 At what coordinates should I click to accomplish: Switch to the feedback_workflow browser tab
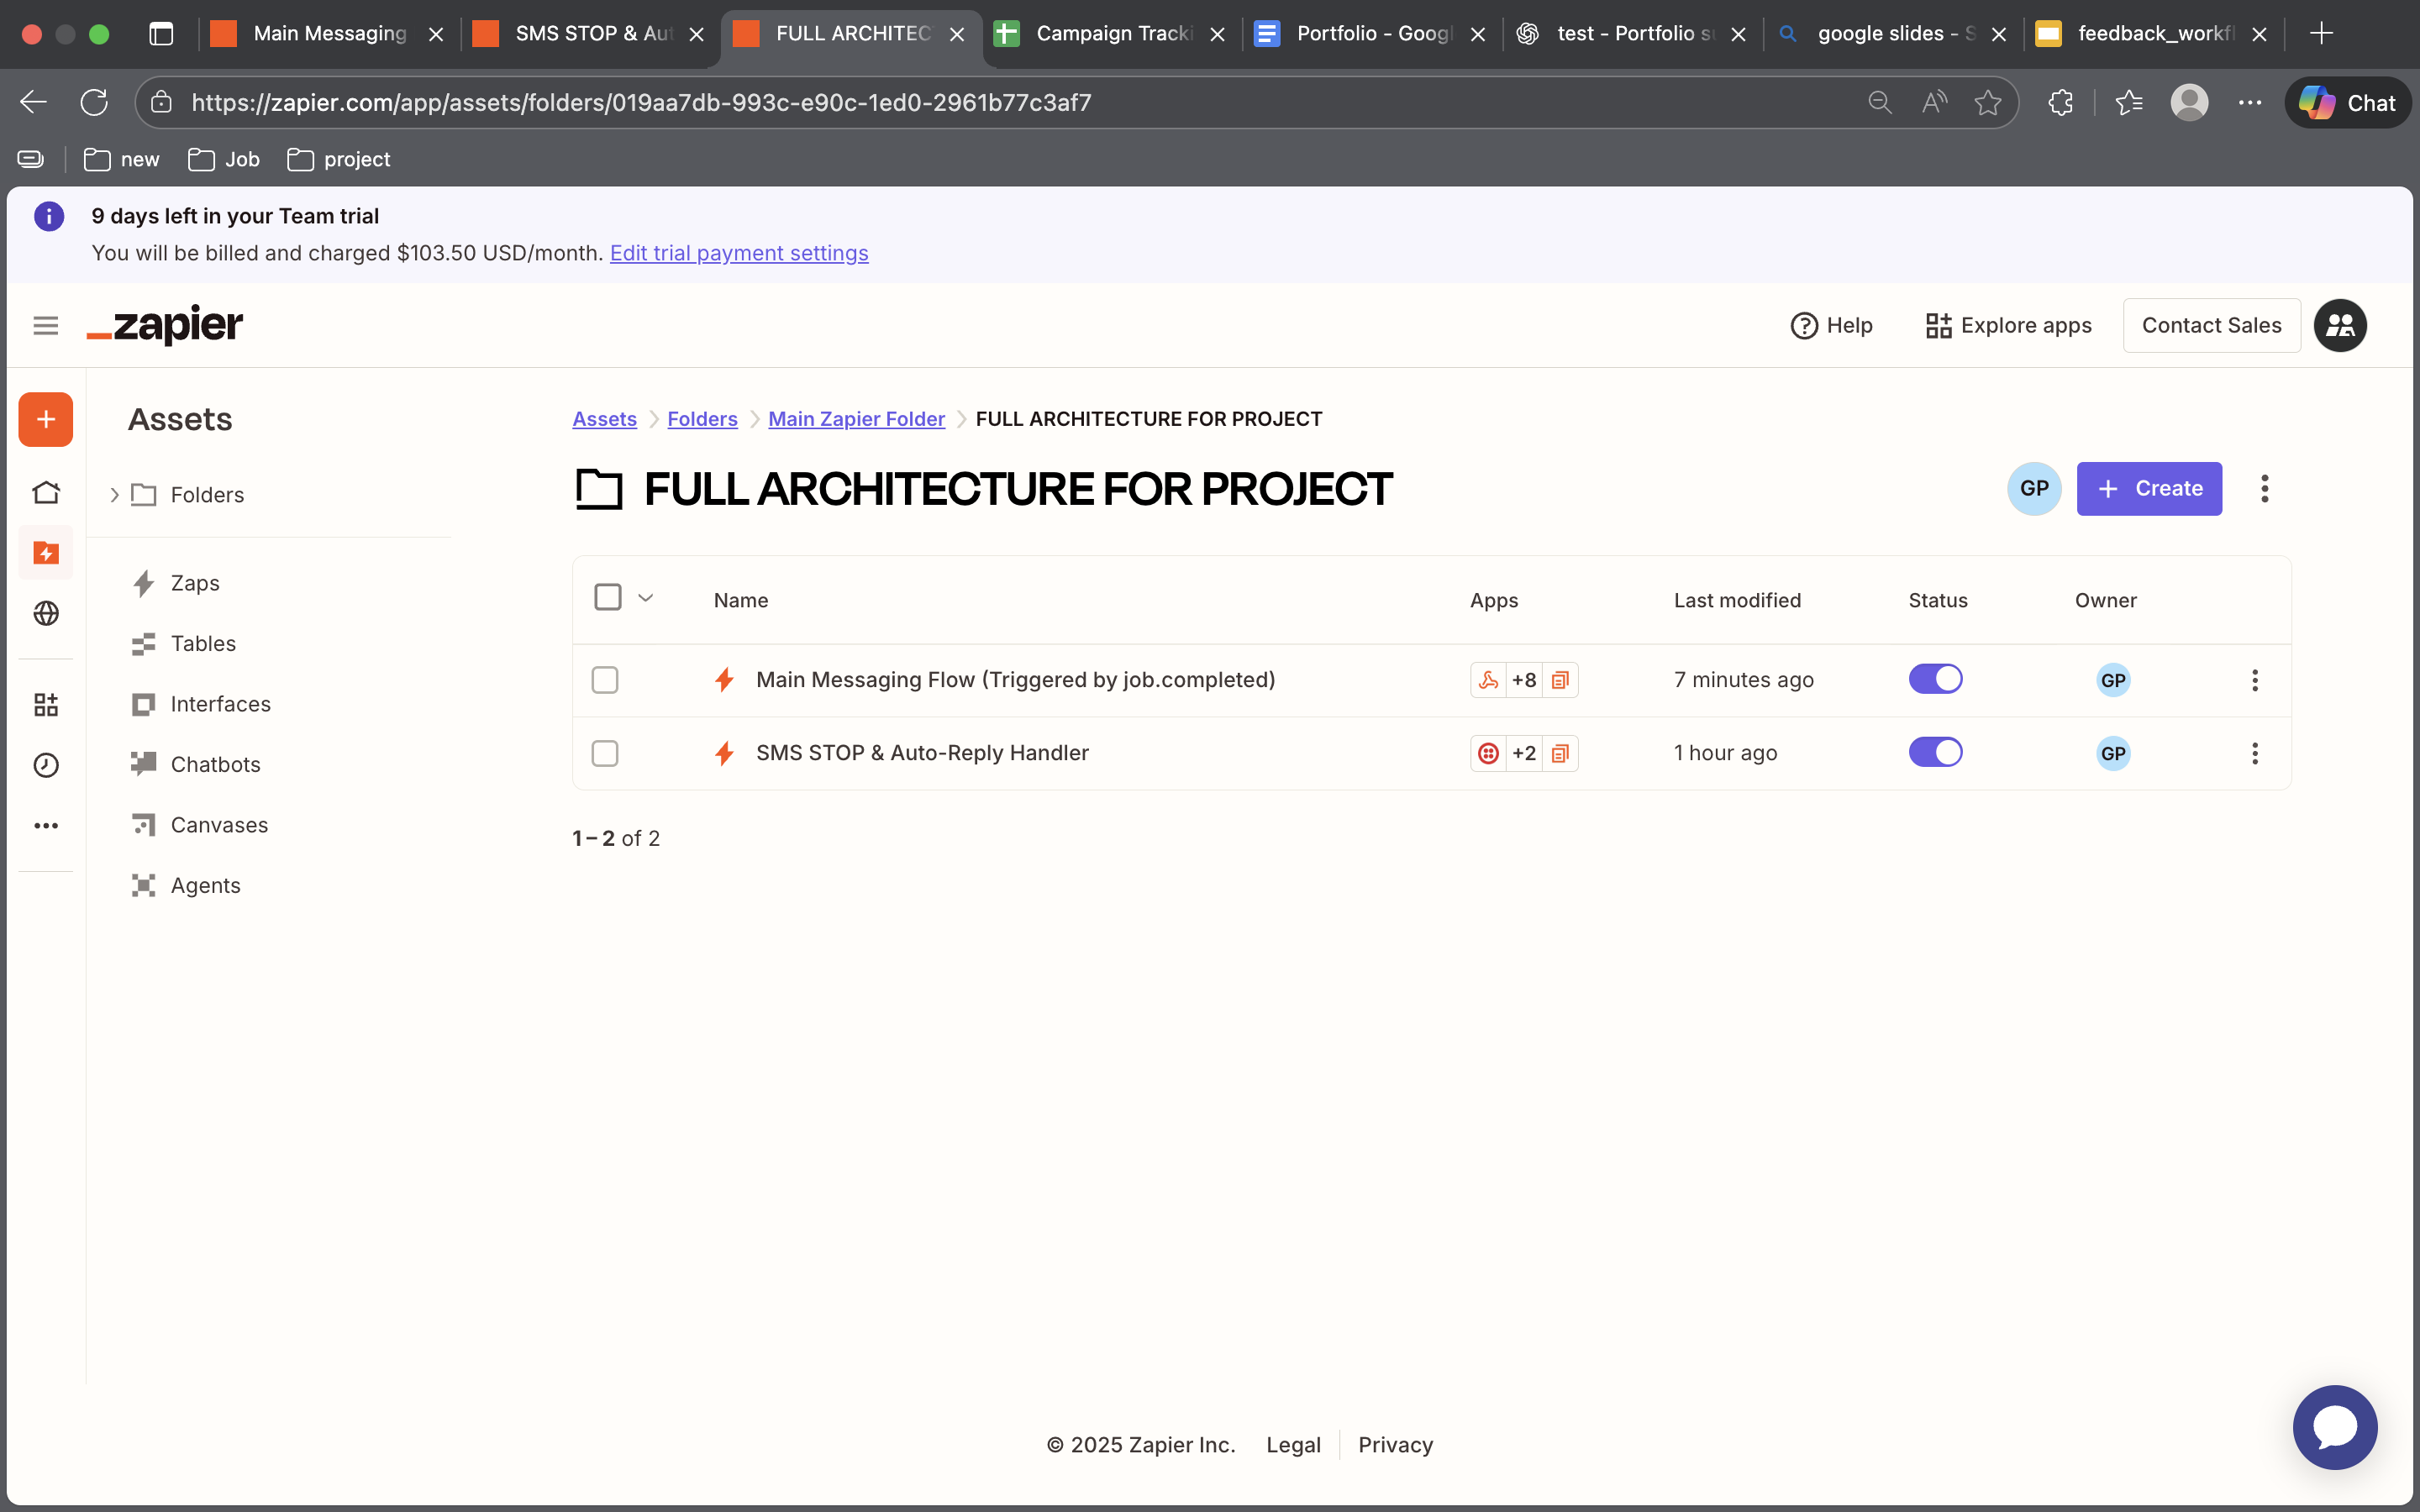coord(2153,34)
